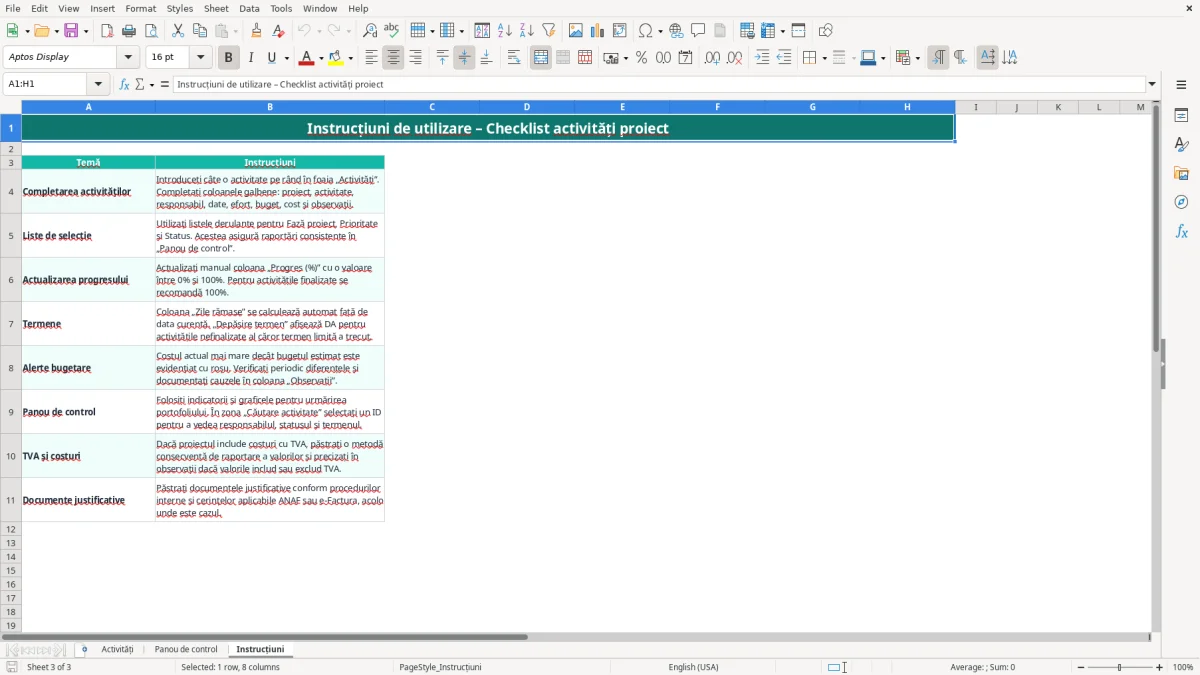Add a decimal place
Viewport: 1200px width, 675px height.
tap(712, 58)
